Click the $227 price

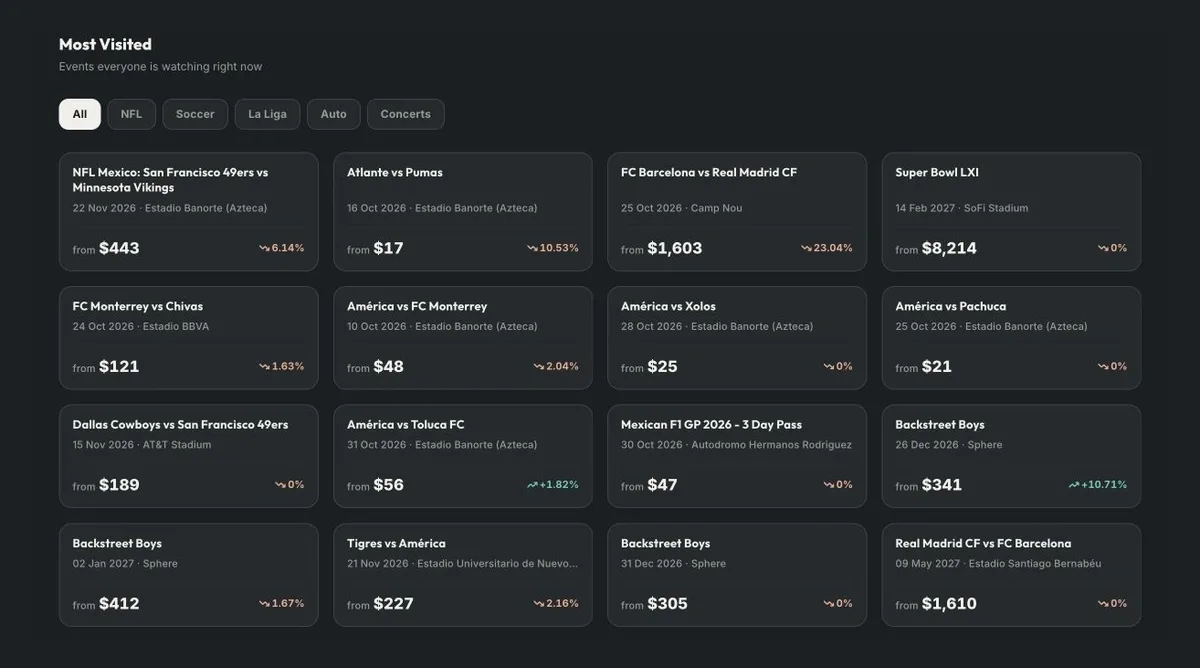tap(393, 603)
